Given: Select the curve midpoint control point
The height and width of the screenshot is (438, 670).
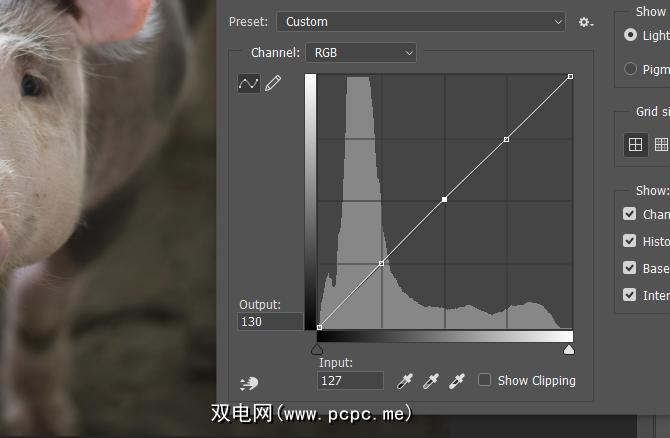Looking at the screenshot, I should click(444, 200).
